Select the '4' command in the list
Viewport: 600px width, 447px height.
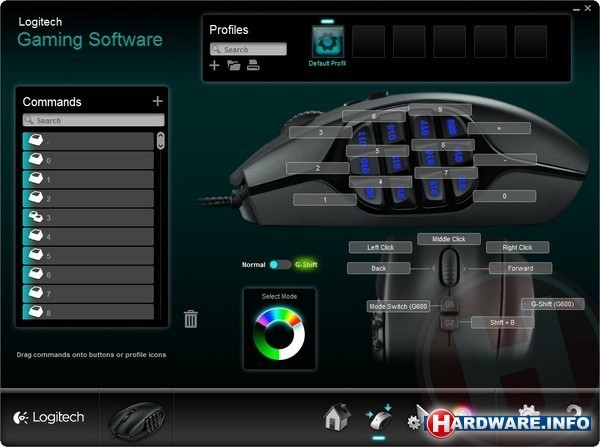(x=88, y=237)
